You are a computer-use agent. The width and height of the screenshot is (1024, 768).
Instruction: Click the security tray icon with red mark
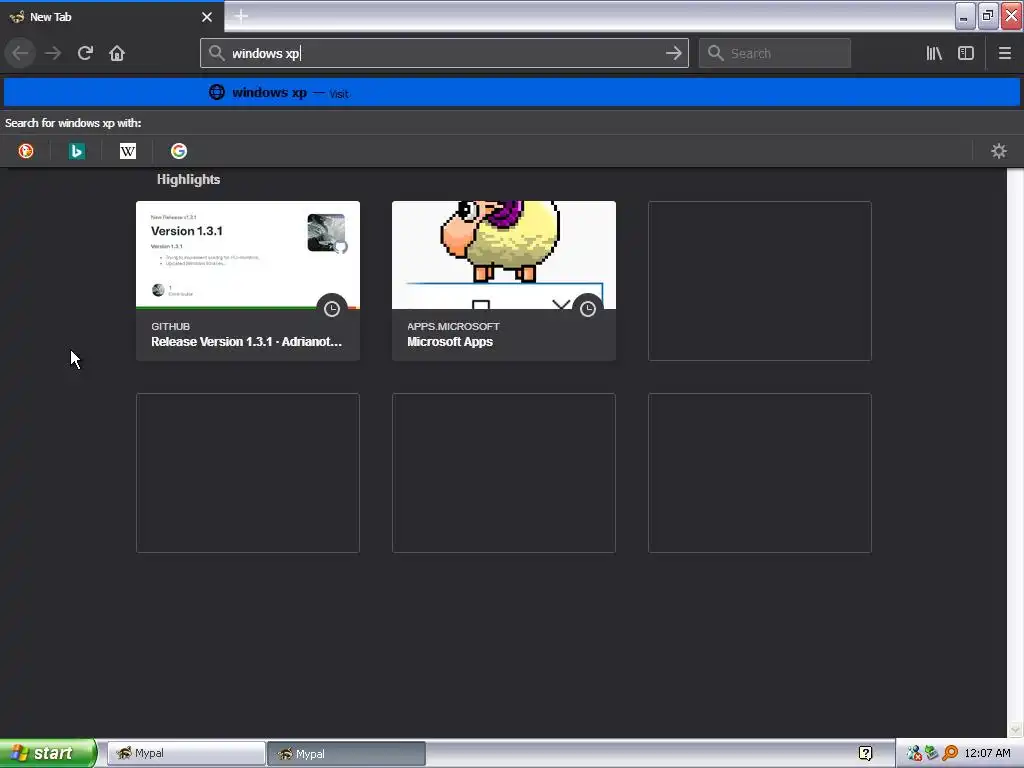pyautogui.click(x=914, y=754)
